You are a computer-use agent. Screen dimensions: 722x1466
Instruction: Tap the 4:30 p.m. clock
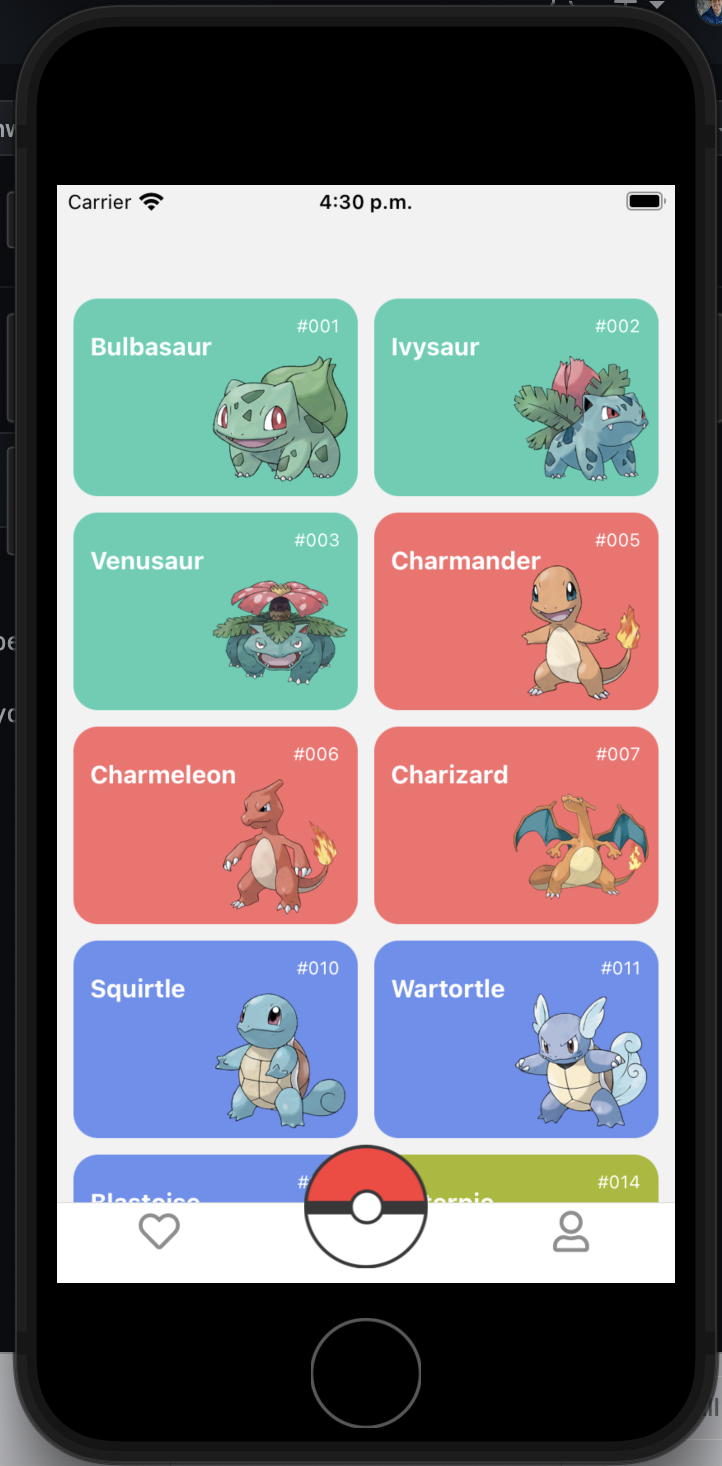coord(366,202)
